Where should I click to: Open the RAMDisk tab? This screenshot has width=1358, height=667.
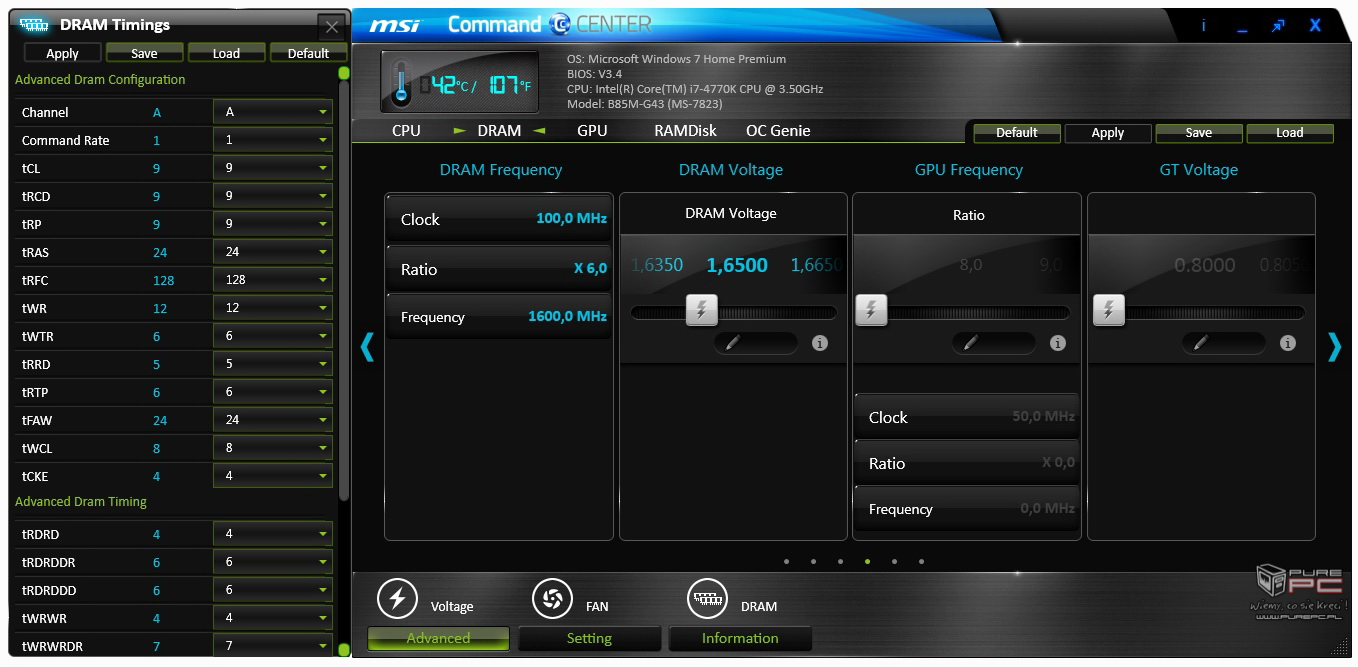(685, 131)
